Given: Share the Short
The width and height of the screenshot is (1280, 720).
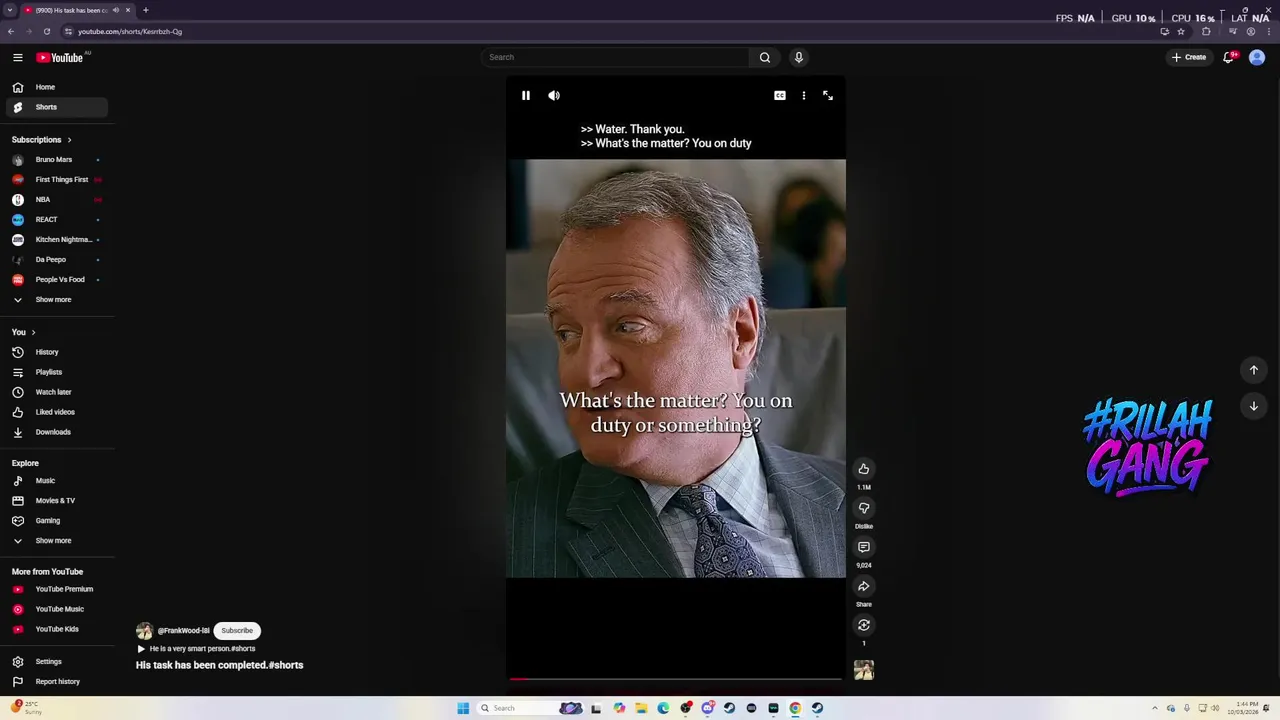Looking at the screenshot, I should (x=864, y=586).
